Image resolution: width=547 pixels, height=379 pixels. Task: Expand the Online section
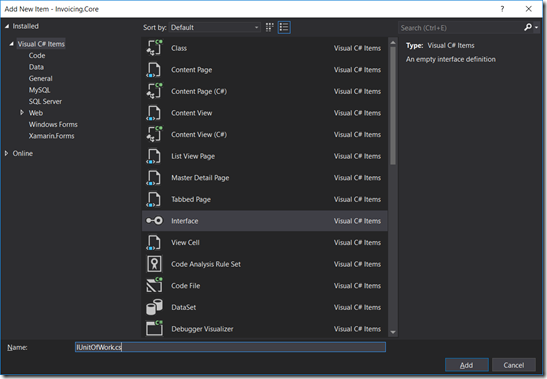click(x=6, y=153)
